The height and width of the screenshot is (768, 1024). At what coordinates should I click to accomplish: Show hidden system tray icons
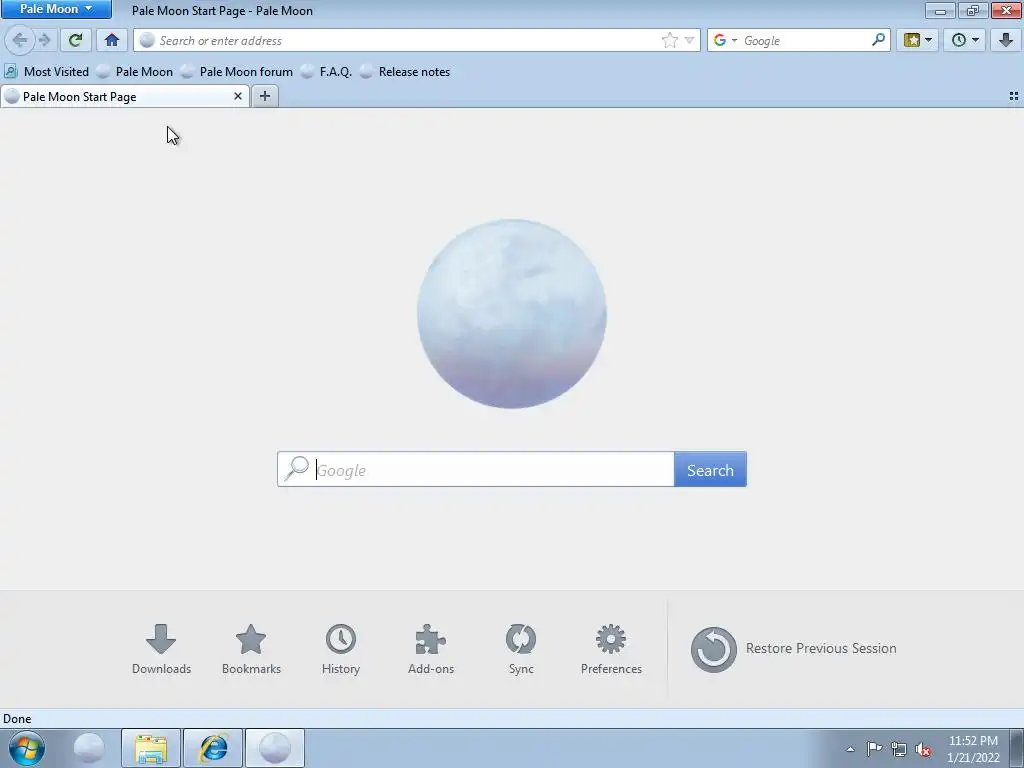click(x=850, y=749)
